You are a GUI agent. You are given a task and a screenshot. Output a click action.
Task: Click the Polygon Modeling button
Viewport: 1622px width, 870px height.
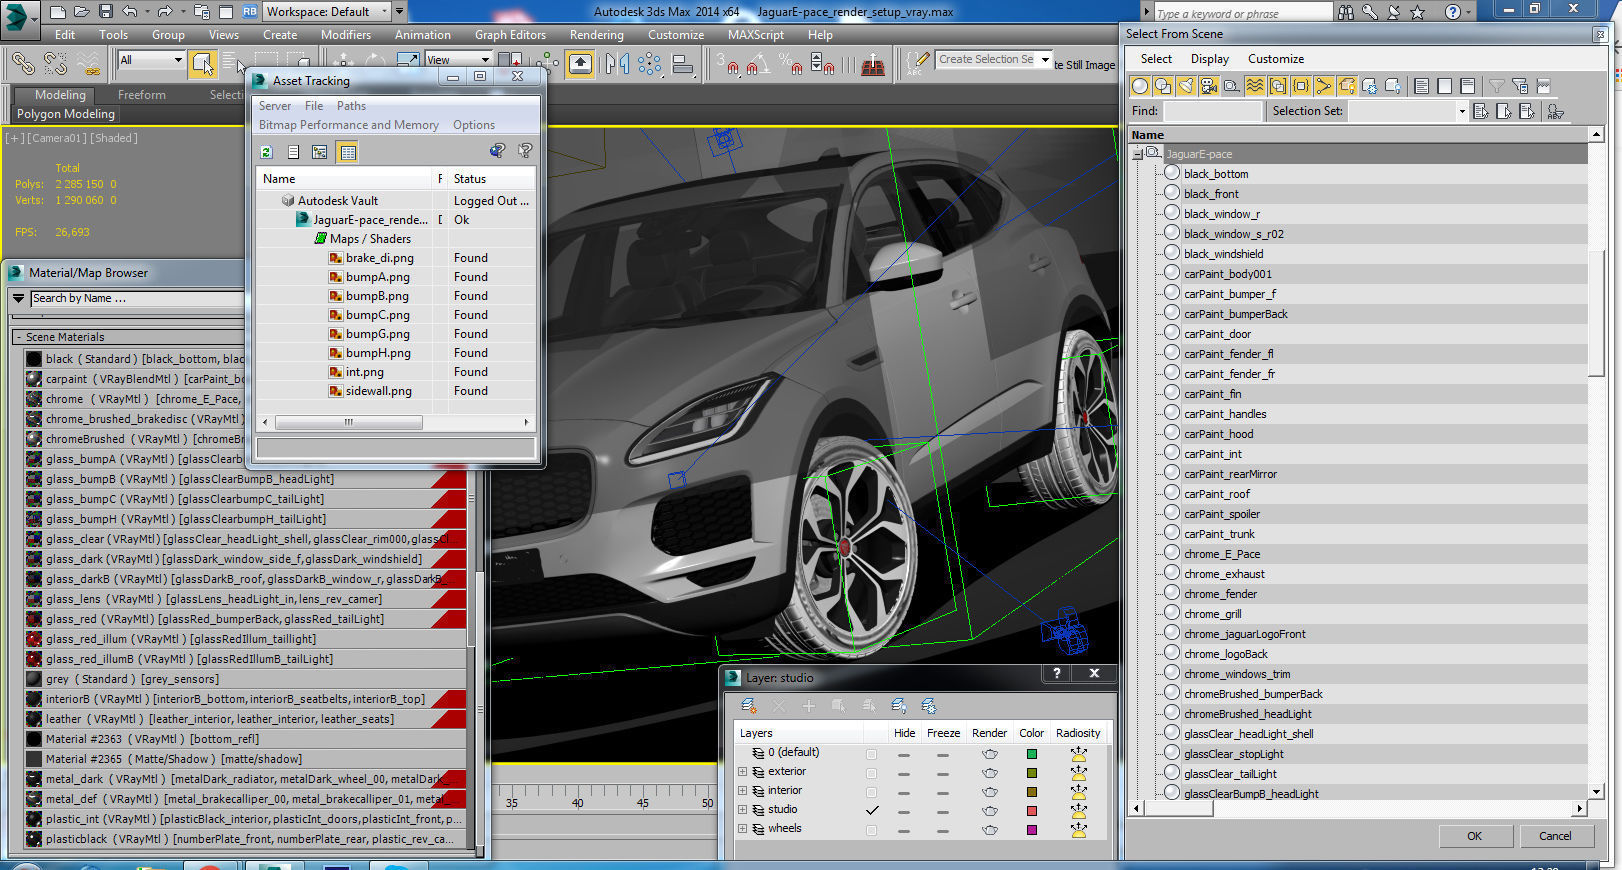pos(66,114)
